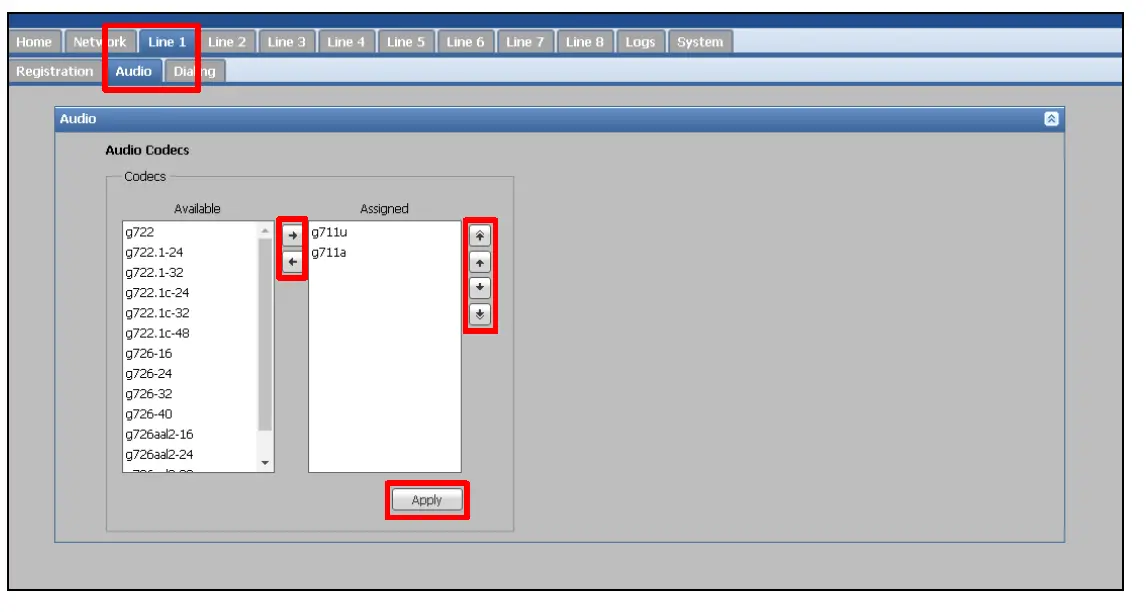Select g722.1-24 in Available codecs
Image resolution: width=1146 pixels, height=612 pixels.
coord(191,252)
